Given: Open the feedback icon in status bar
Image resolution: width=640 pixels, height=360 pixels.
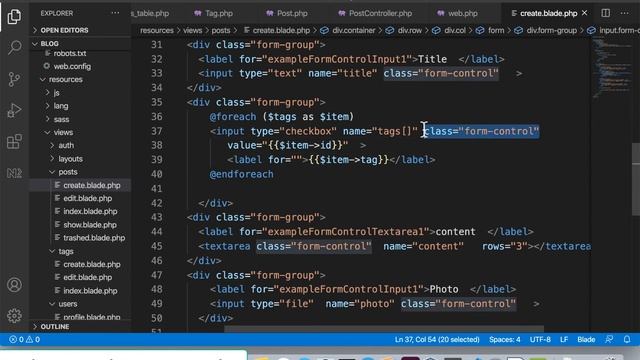Looking at the screenshot, I should pos(609,339).
